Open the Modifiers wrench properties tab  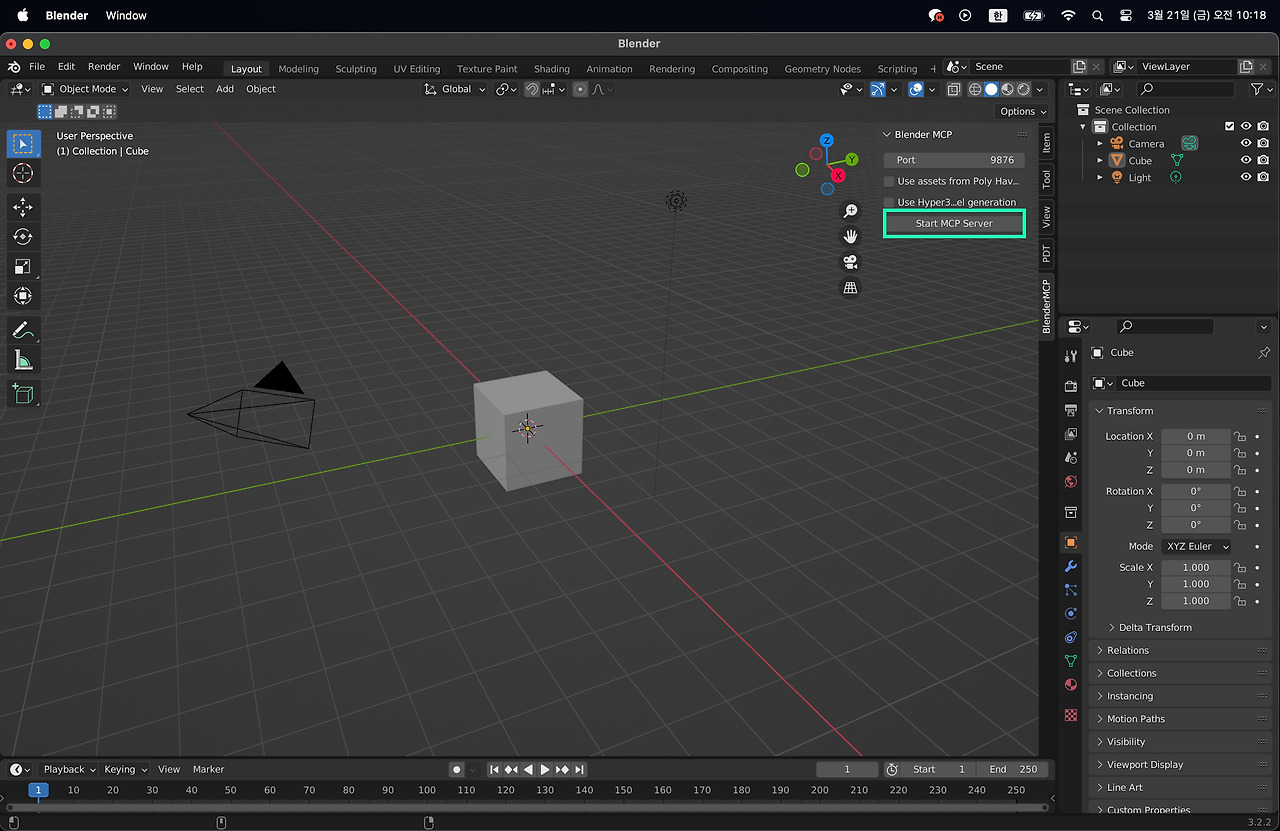1071,566
